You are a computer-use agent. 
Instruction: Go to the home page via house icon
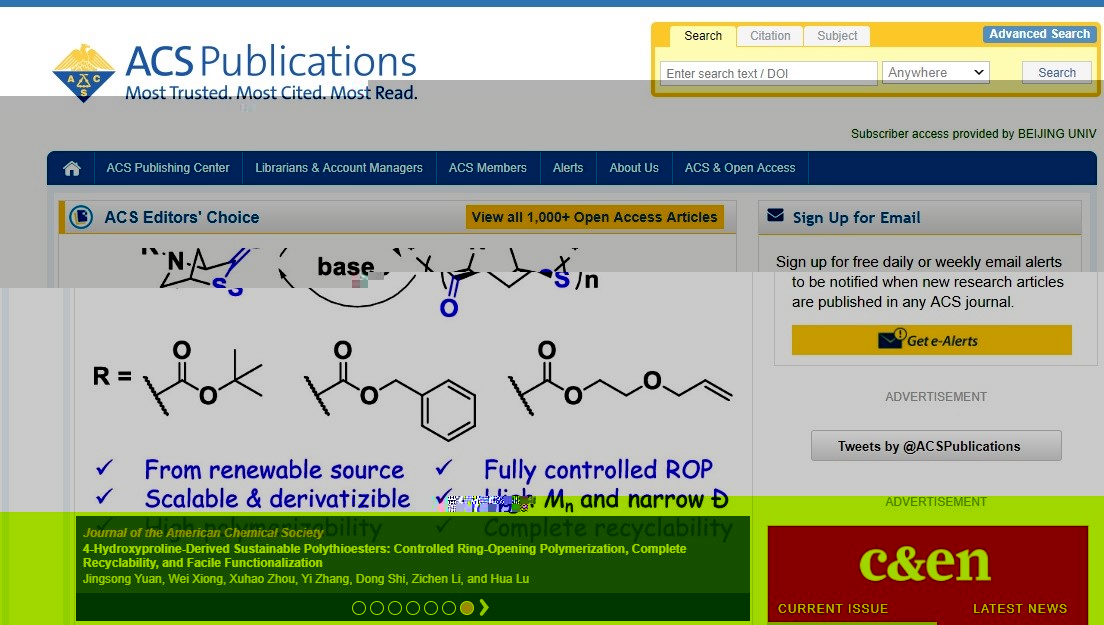click(72, 168)
